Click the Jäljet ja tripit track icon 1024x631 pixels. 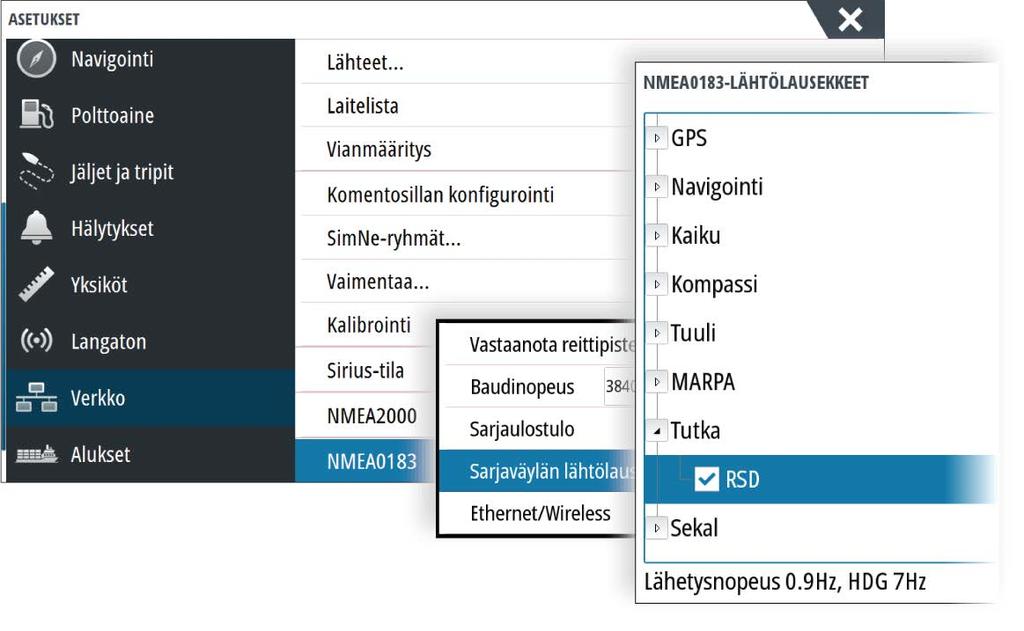pos(37,172)
